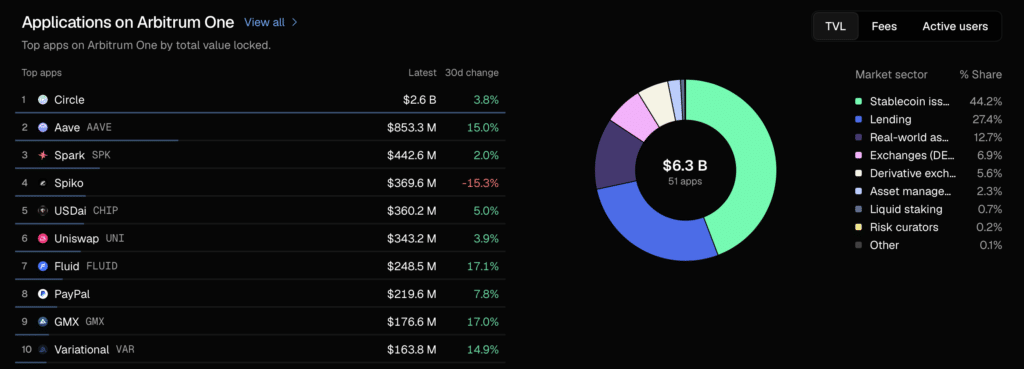Click the Spiko logo icon

(43, 183)
